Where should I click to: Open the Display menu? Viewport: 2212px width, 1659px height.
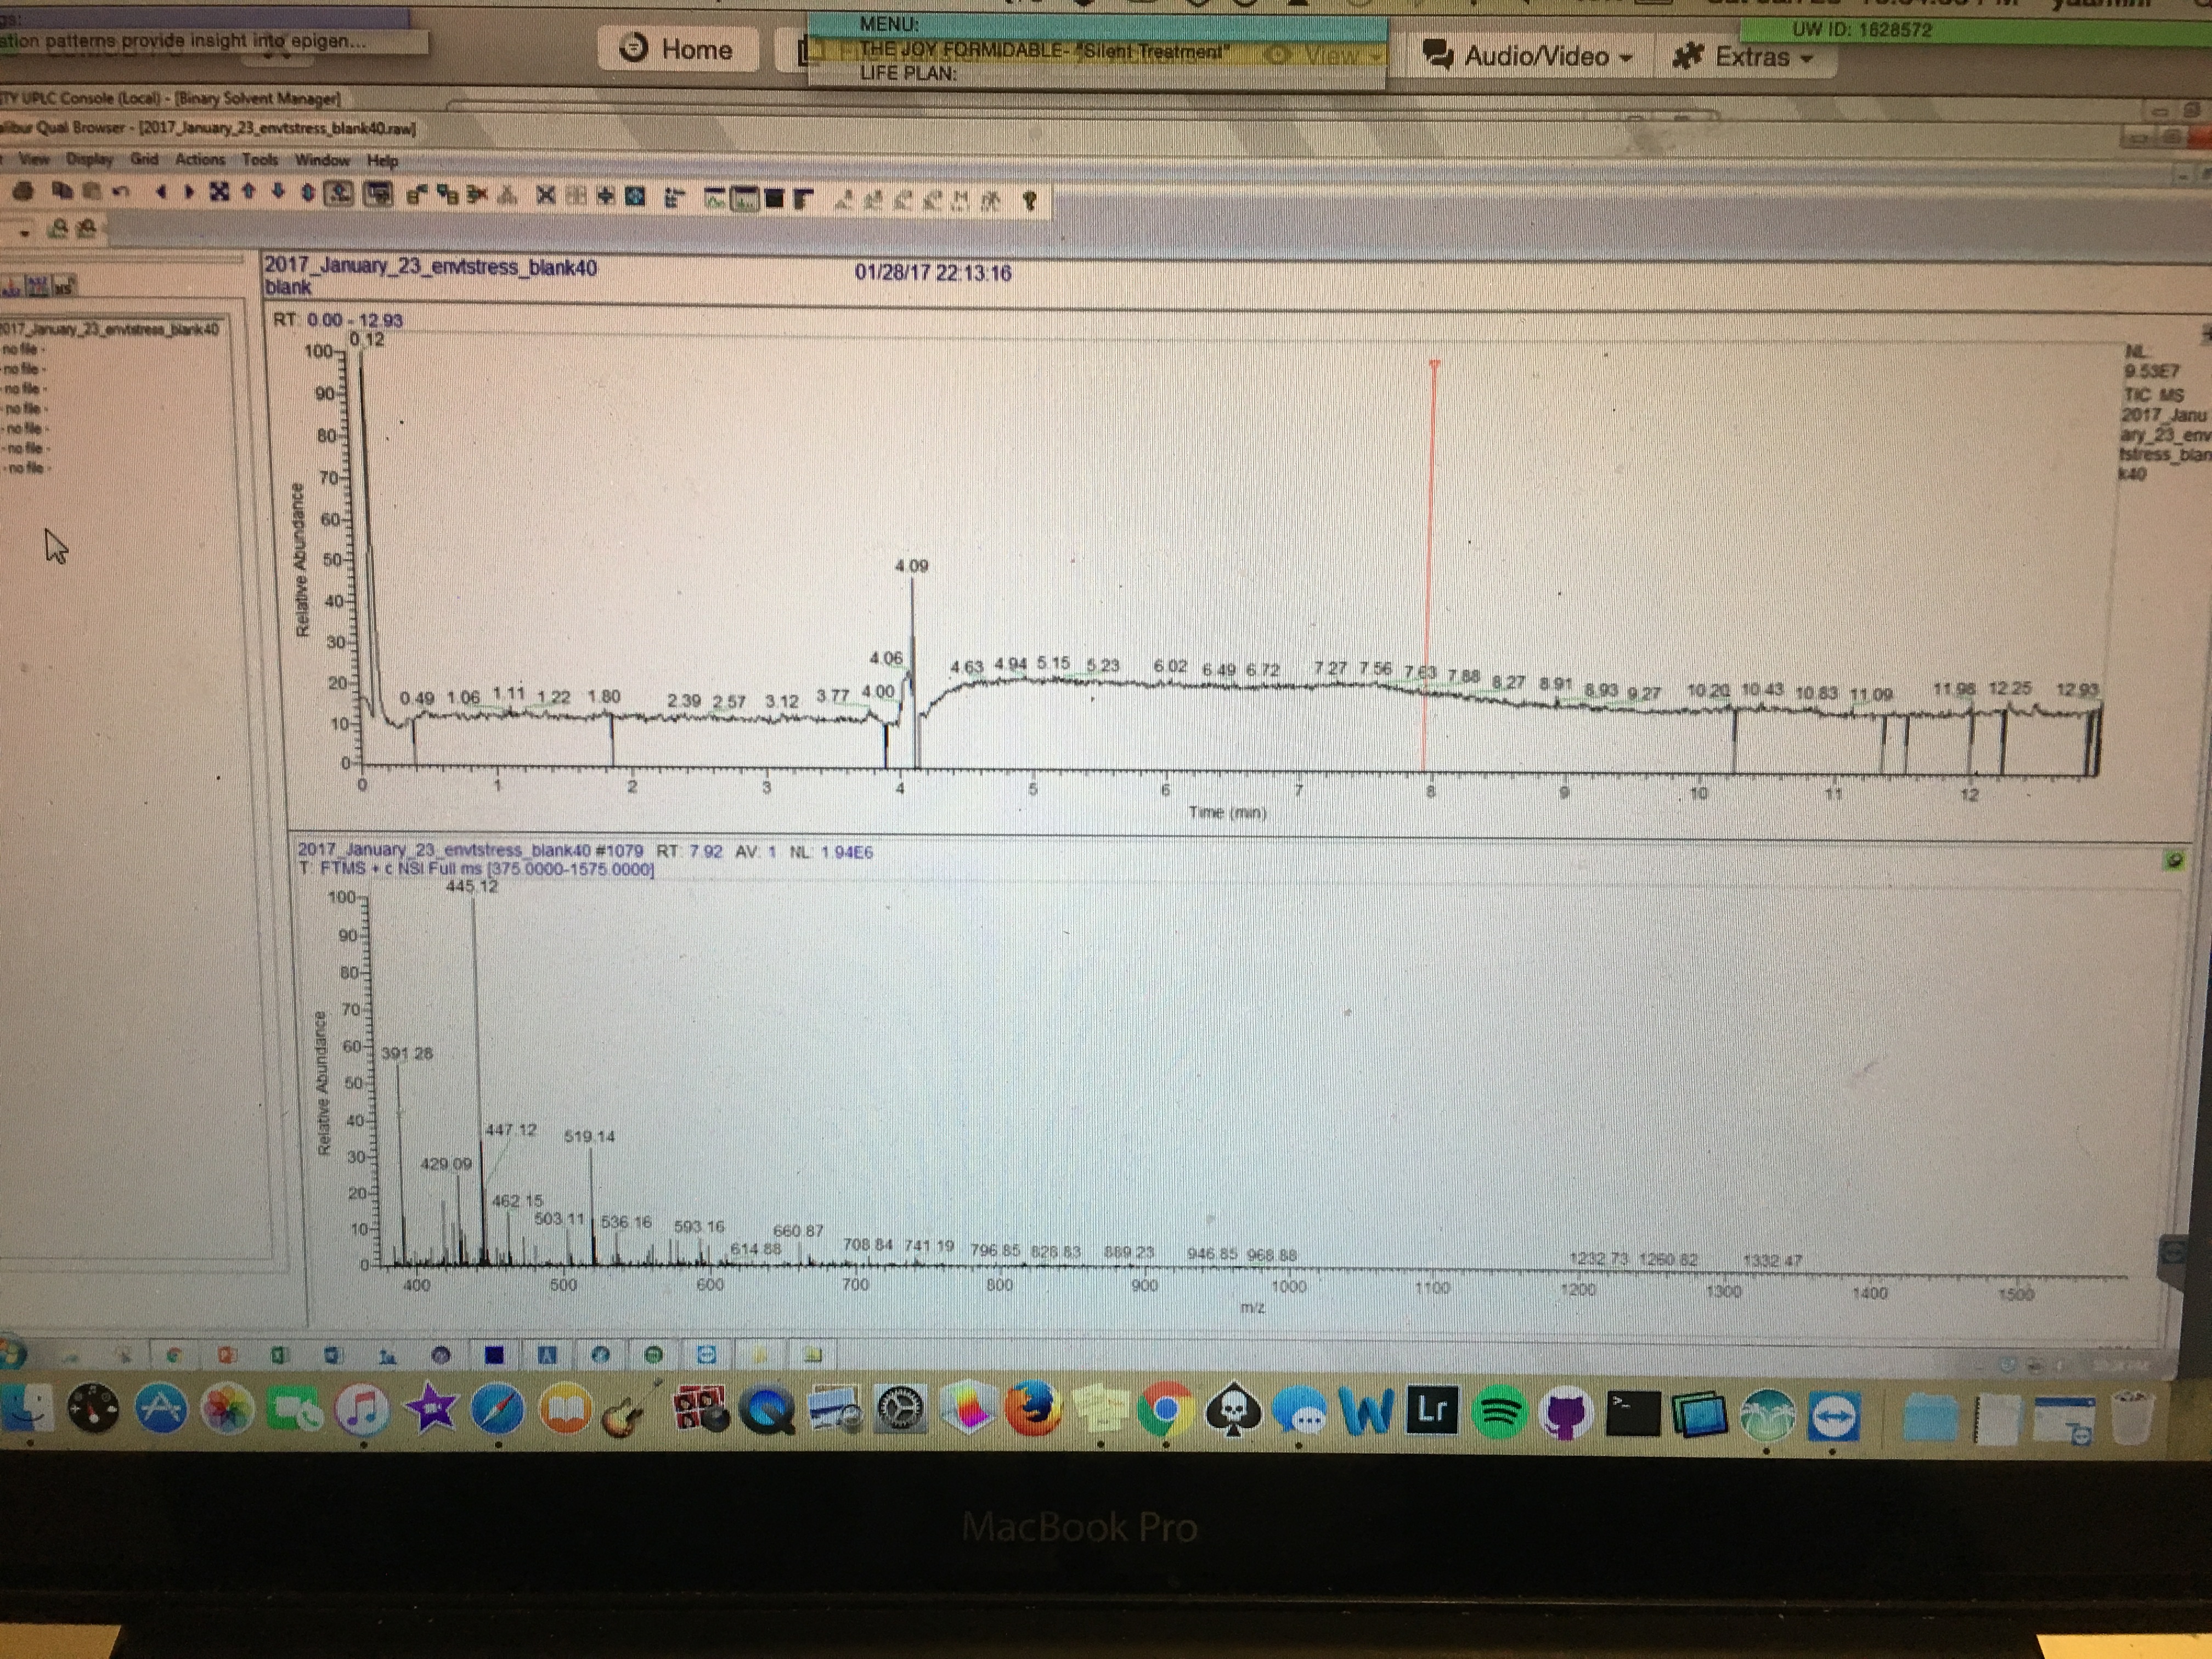(90, 159)
